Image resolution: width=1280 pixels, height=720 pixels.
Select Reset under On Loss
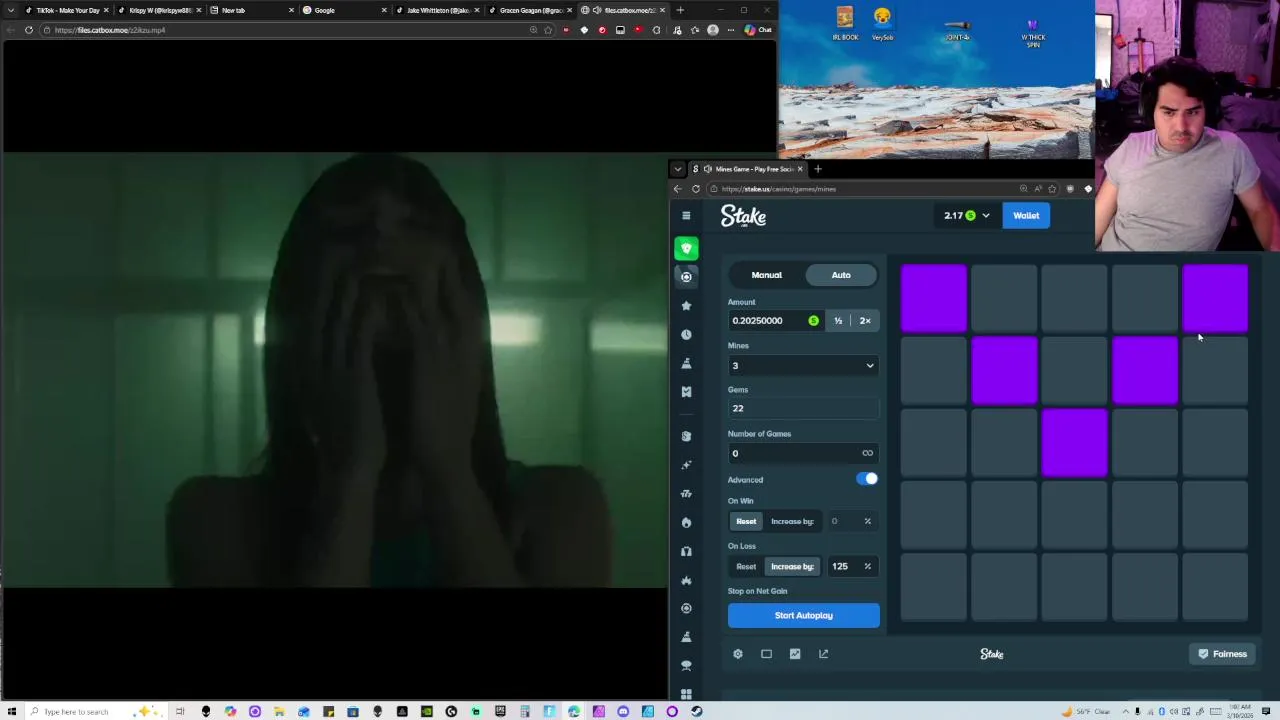pos(746,566)
